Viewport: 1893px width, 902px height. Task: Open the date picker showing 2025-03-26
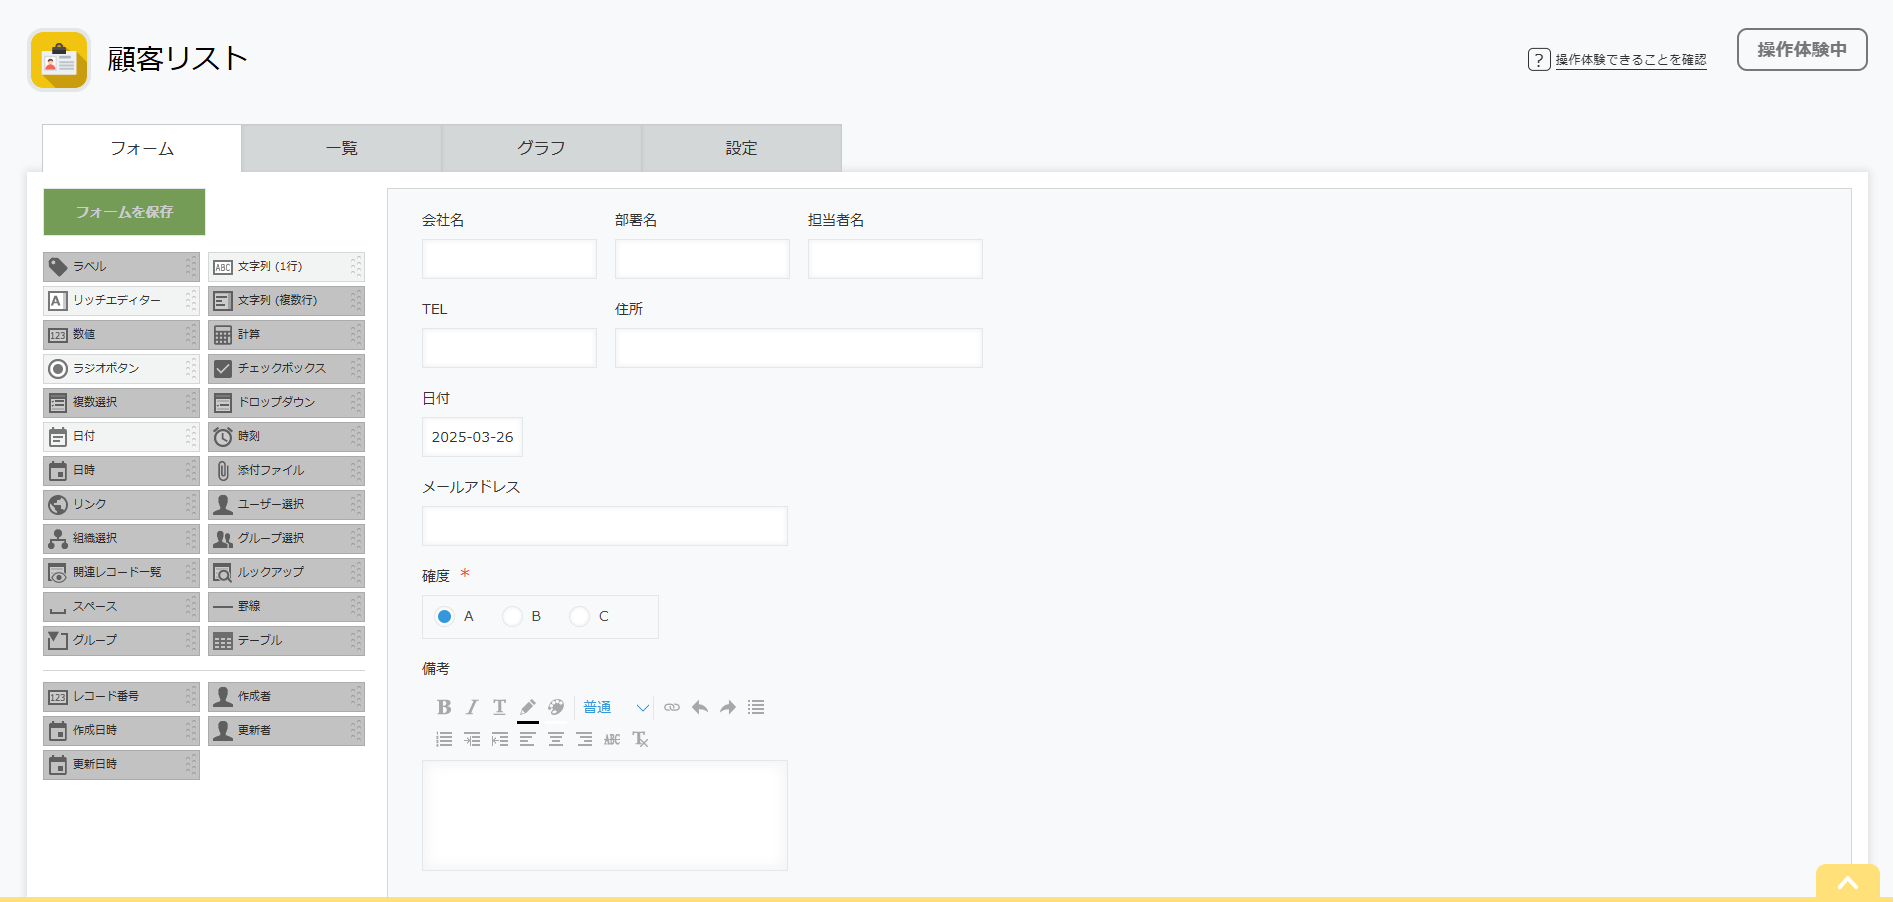tap(472, 437)
